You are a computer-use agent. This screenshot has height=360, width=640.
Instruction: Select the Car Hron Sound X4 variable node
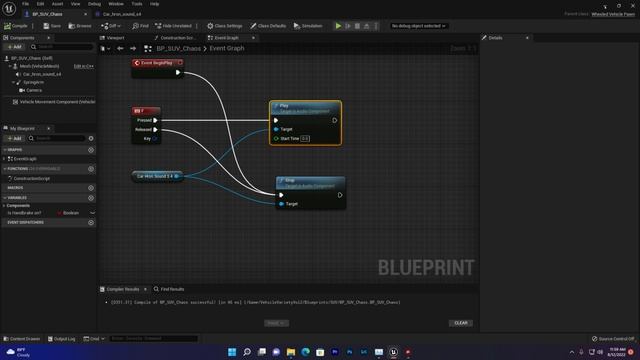pos(157,176)
